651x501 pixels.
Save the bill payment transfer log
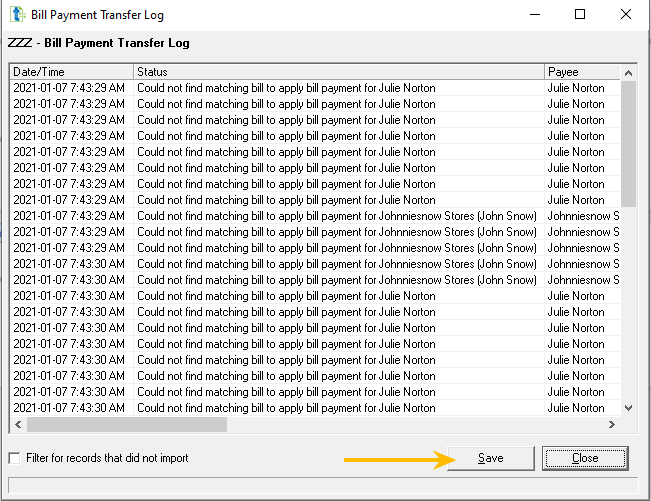pyautogui.click(x=491, y=458)
